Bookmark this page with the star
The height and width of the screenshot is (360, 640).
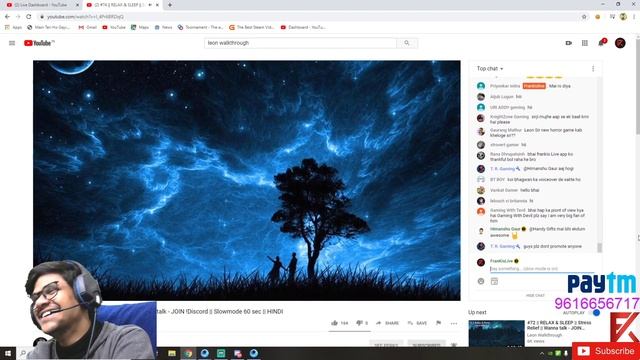(584, 17)
